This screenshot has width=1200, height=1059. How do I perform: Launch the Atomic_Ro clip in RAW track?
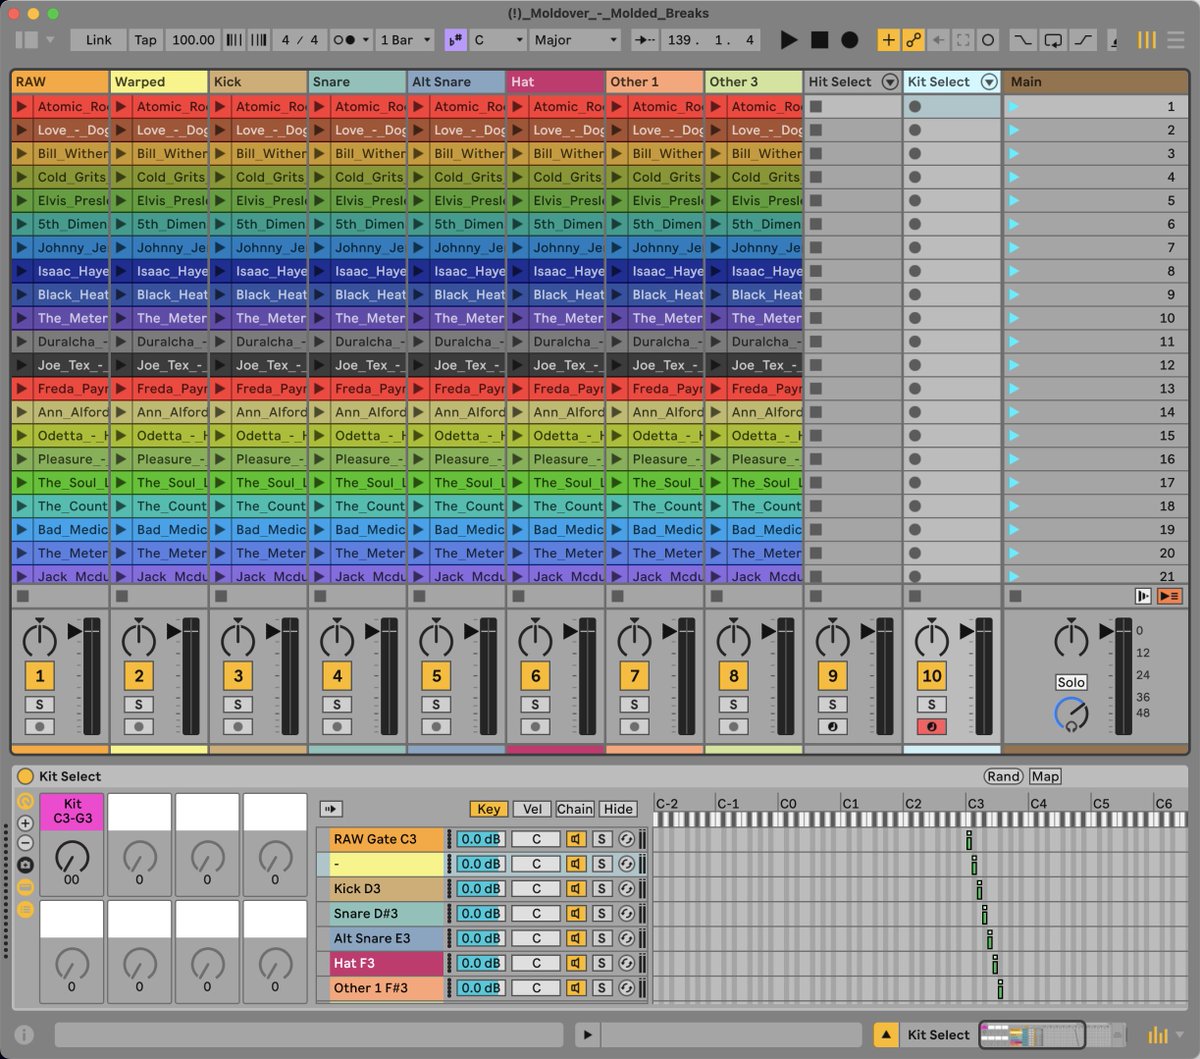coord(21,106)
